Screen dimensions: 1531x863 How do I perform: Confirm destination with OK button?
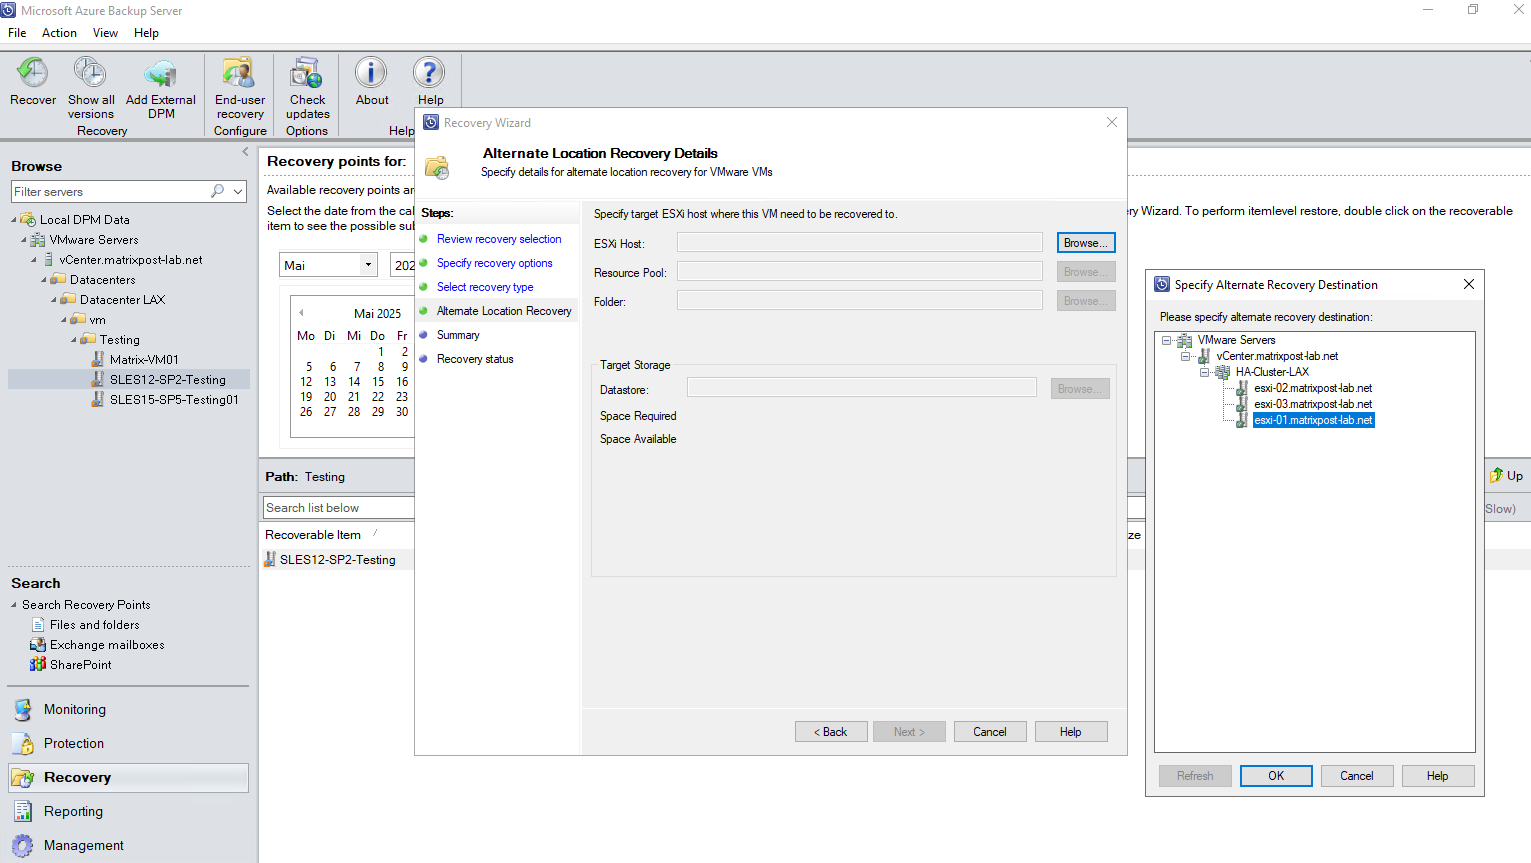click(1276, 776)
